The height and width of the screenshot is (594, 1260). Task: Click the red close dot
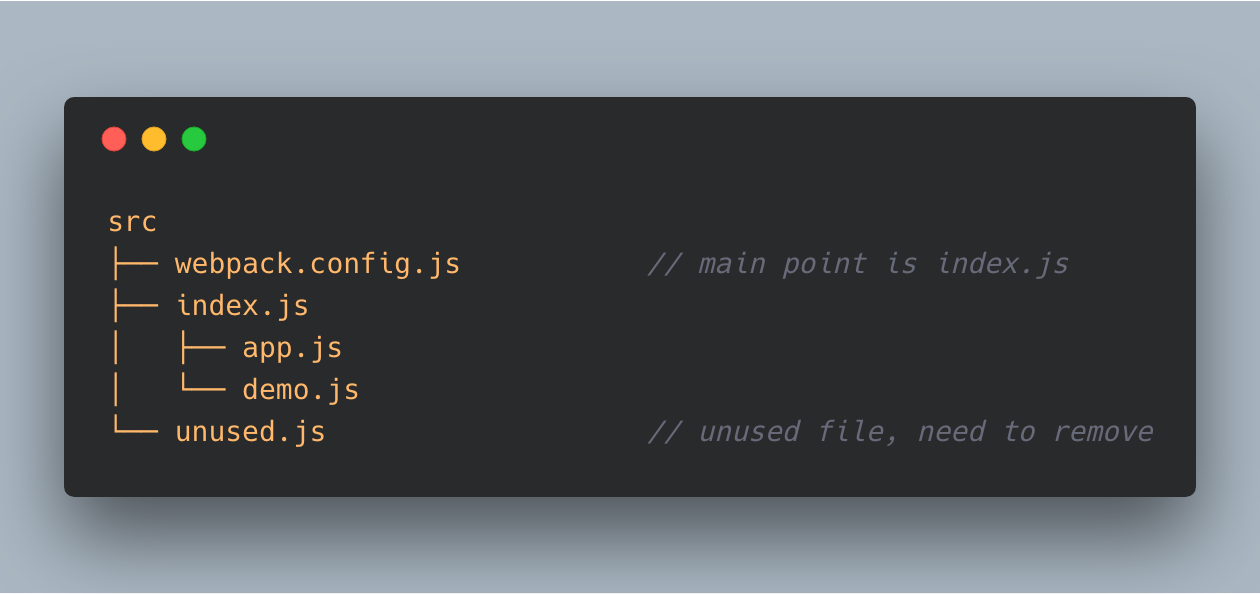tap(114, 139)
